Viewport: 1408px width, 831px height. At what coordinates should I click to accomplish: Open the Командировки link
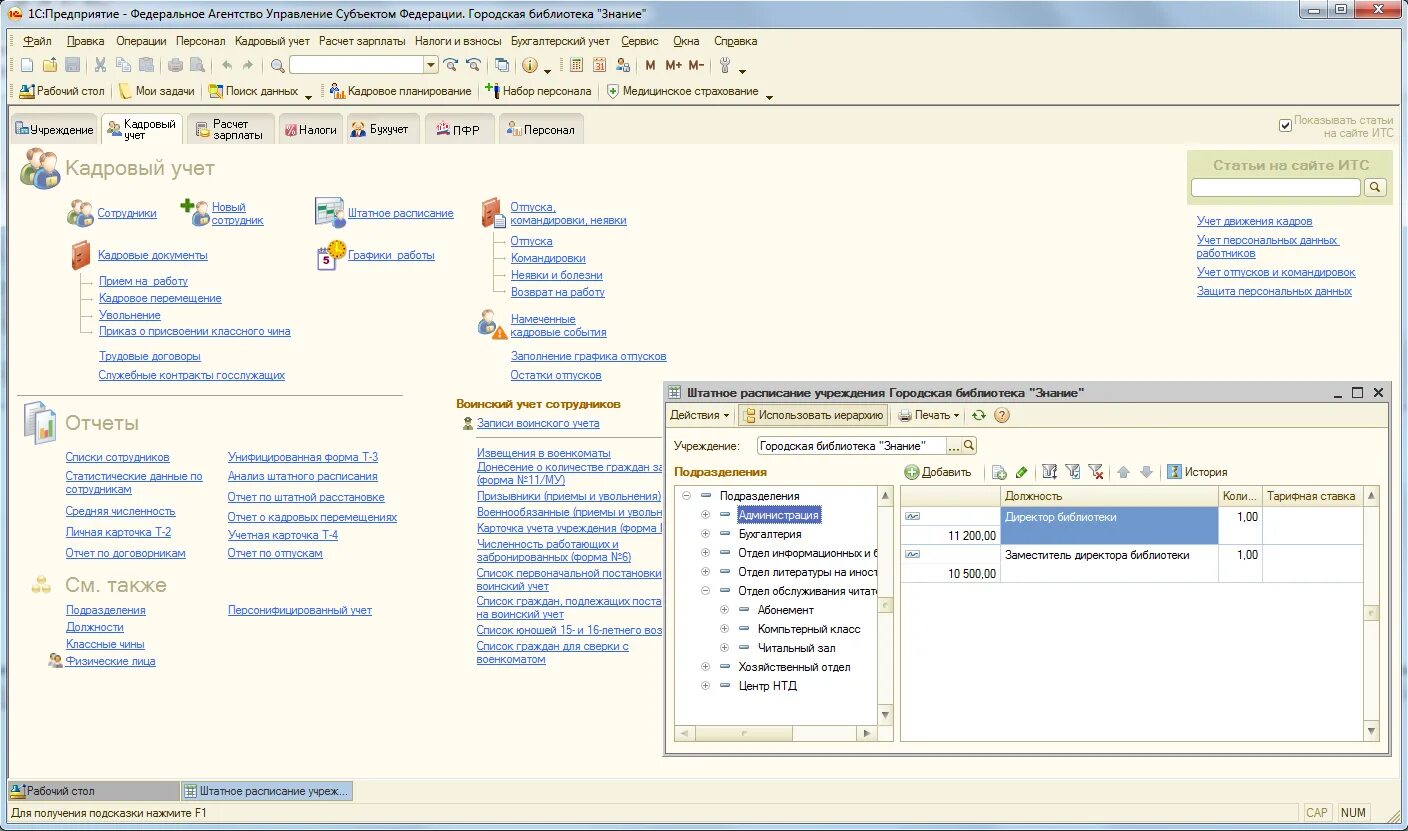click(548, 258)
